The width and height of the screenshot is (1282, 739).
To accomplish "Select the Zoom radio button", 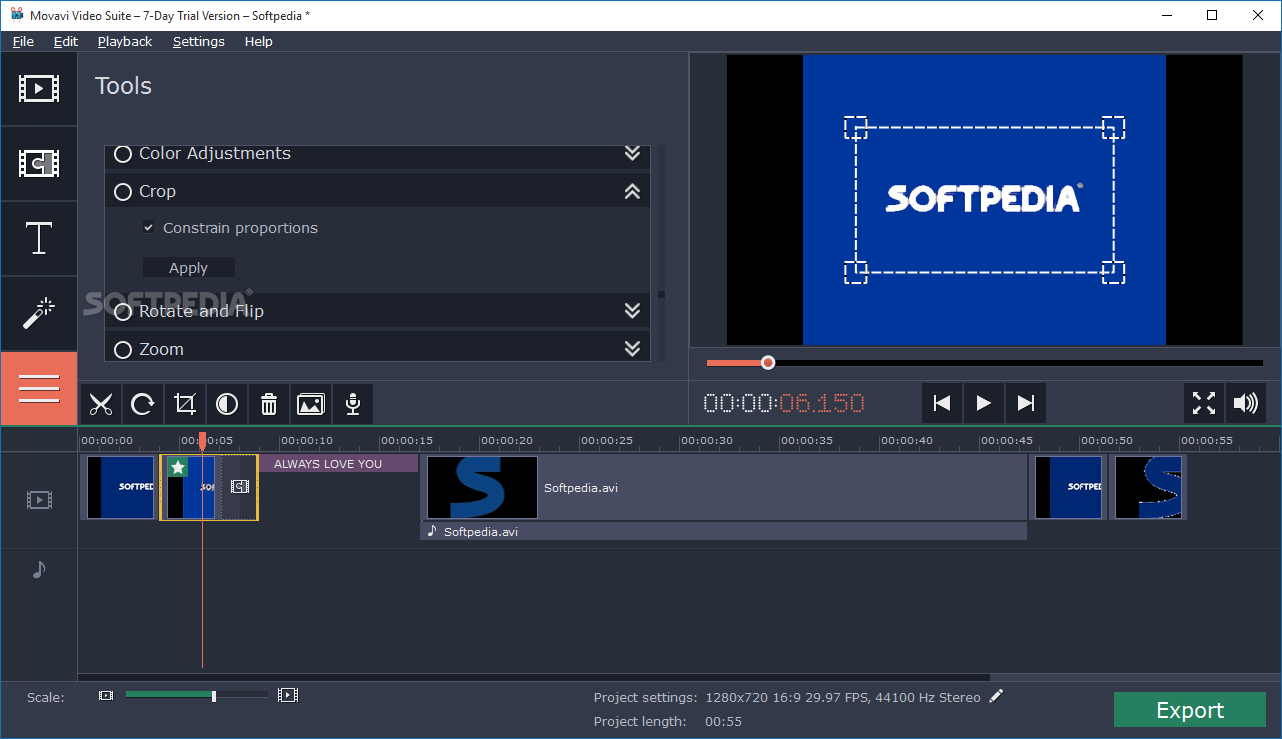I will pyautogui.click(x=123, y=350).
